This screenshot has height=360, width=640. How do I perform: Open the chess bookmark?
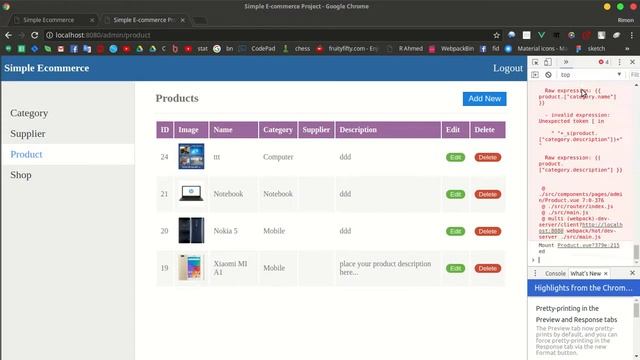point(297,49)
